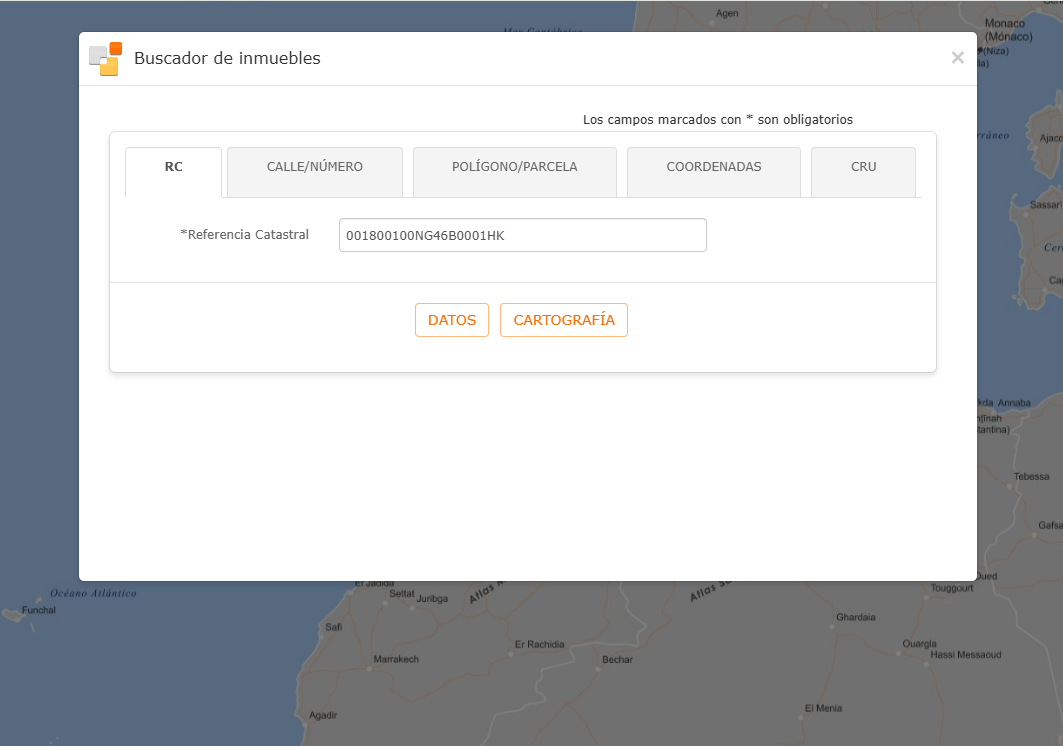Screen dimensions: 1063x746
Task: Click Agadir on the background map
Action: [x=323, y=715]
